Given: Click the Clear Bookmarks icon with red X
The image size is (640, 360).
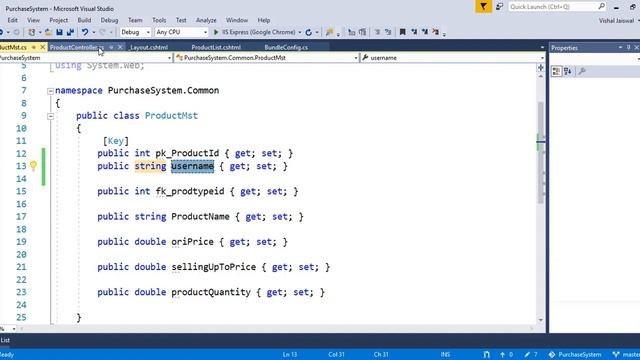Looking at the screenshot, I should [436, 32].
